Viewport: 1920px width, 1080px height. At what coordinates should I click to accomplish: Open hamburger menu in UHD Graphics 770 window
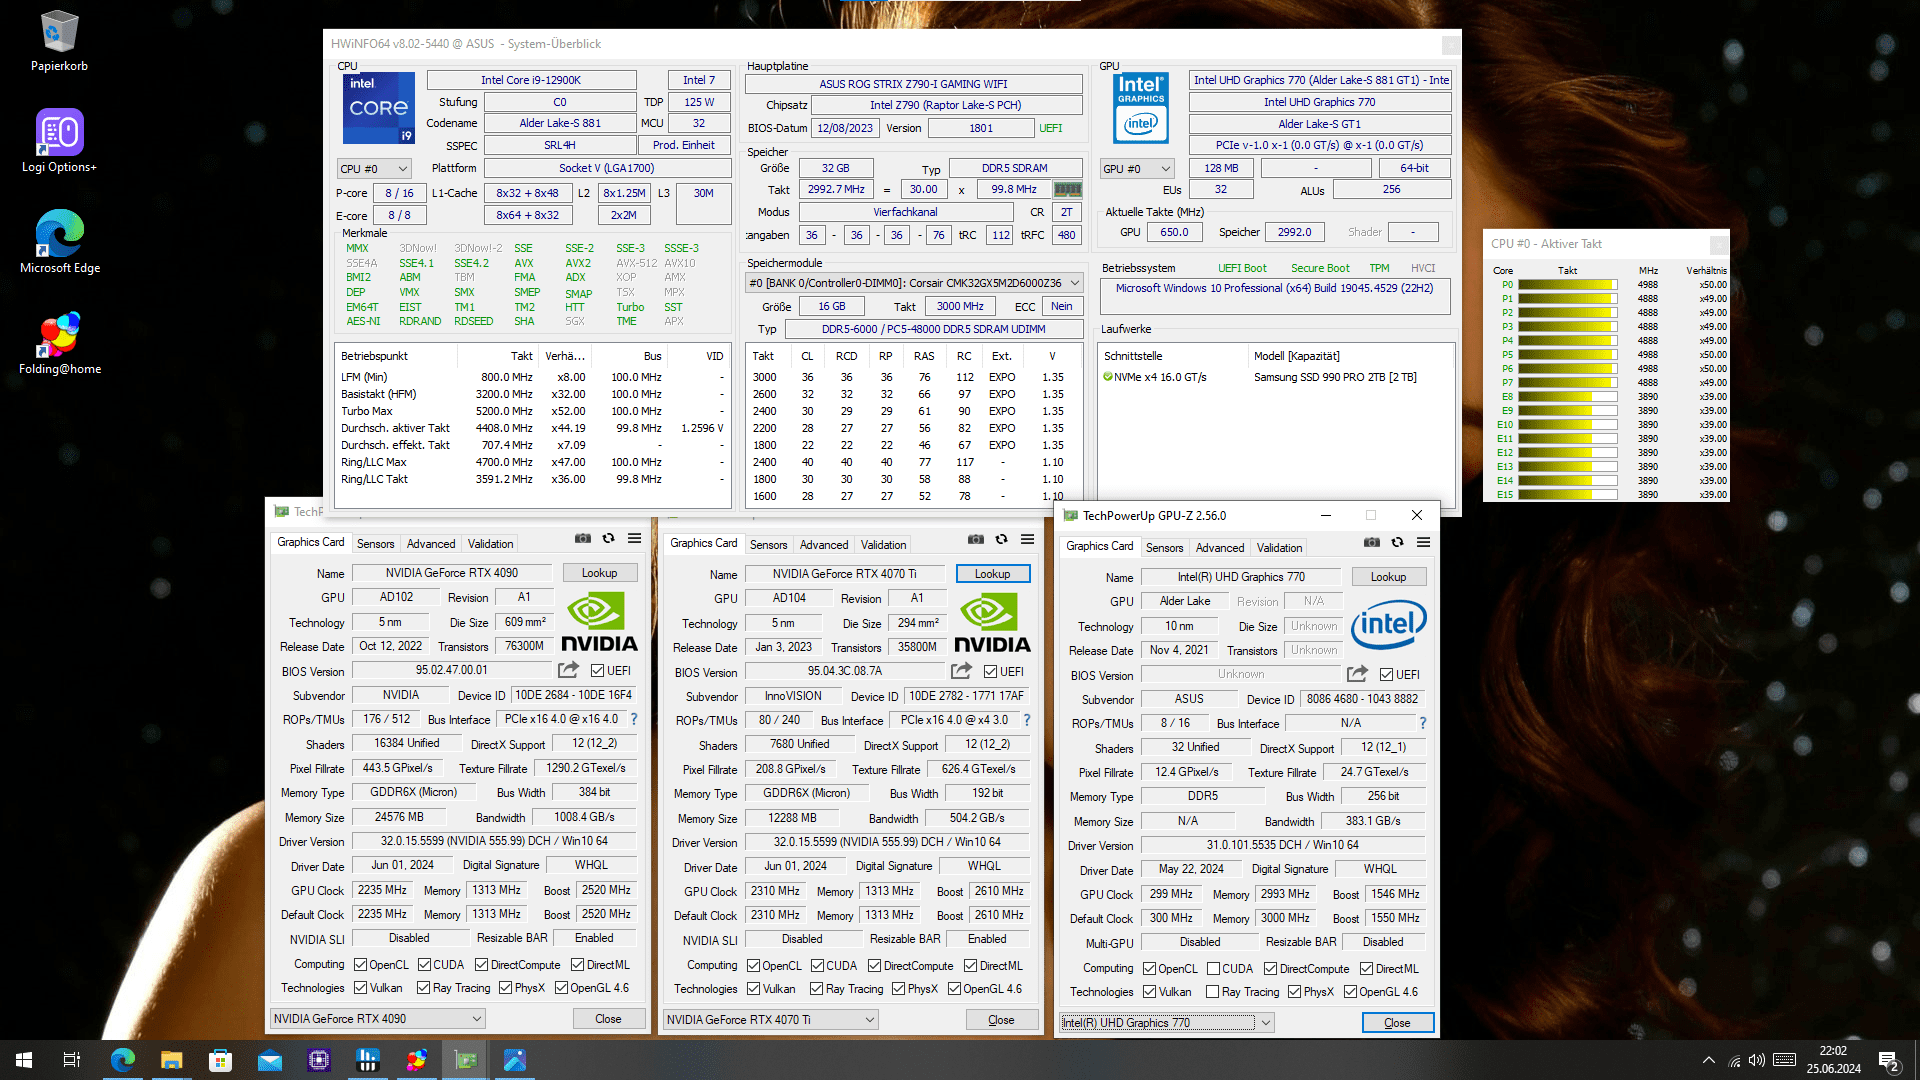(x=1423, y=542)
